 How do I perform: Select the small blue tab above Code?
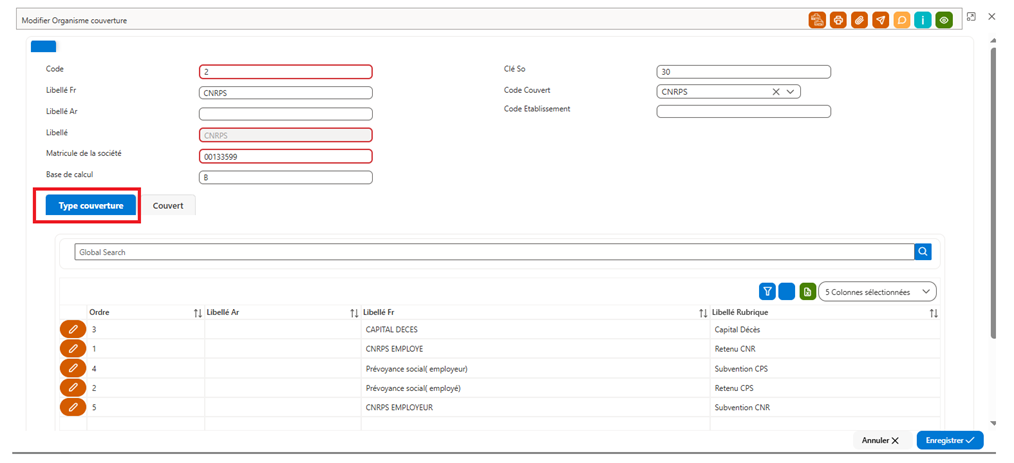43,46
